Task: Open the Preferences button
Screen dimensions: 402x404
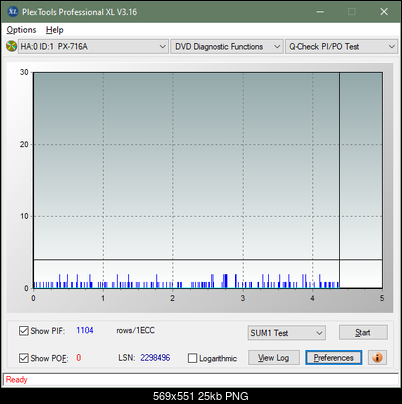Action: pyautogui.click(x=333, y=358)
